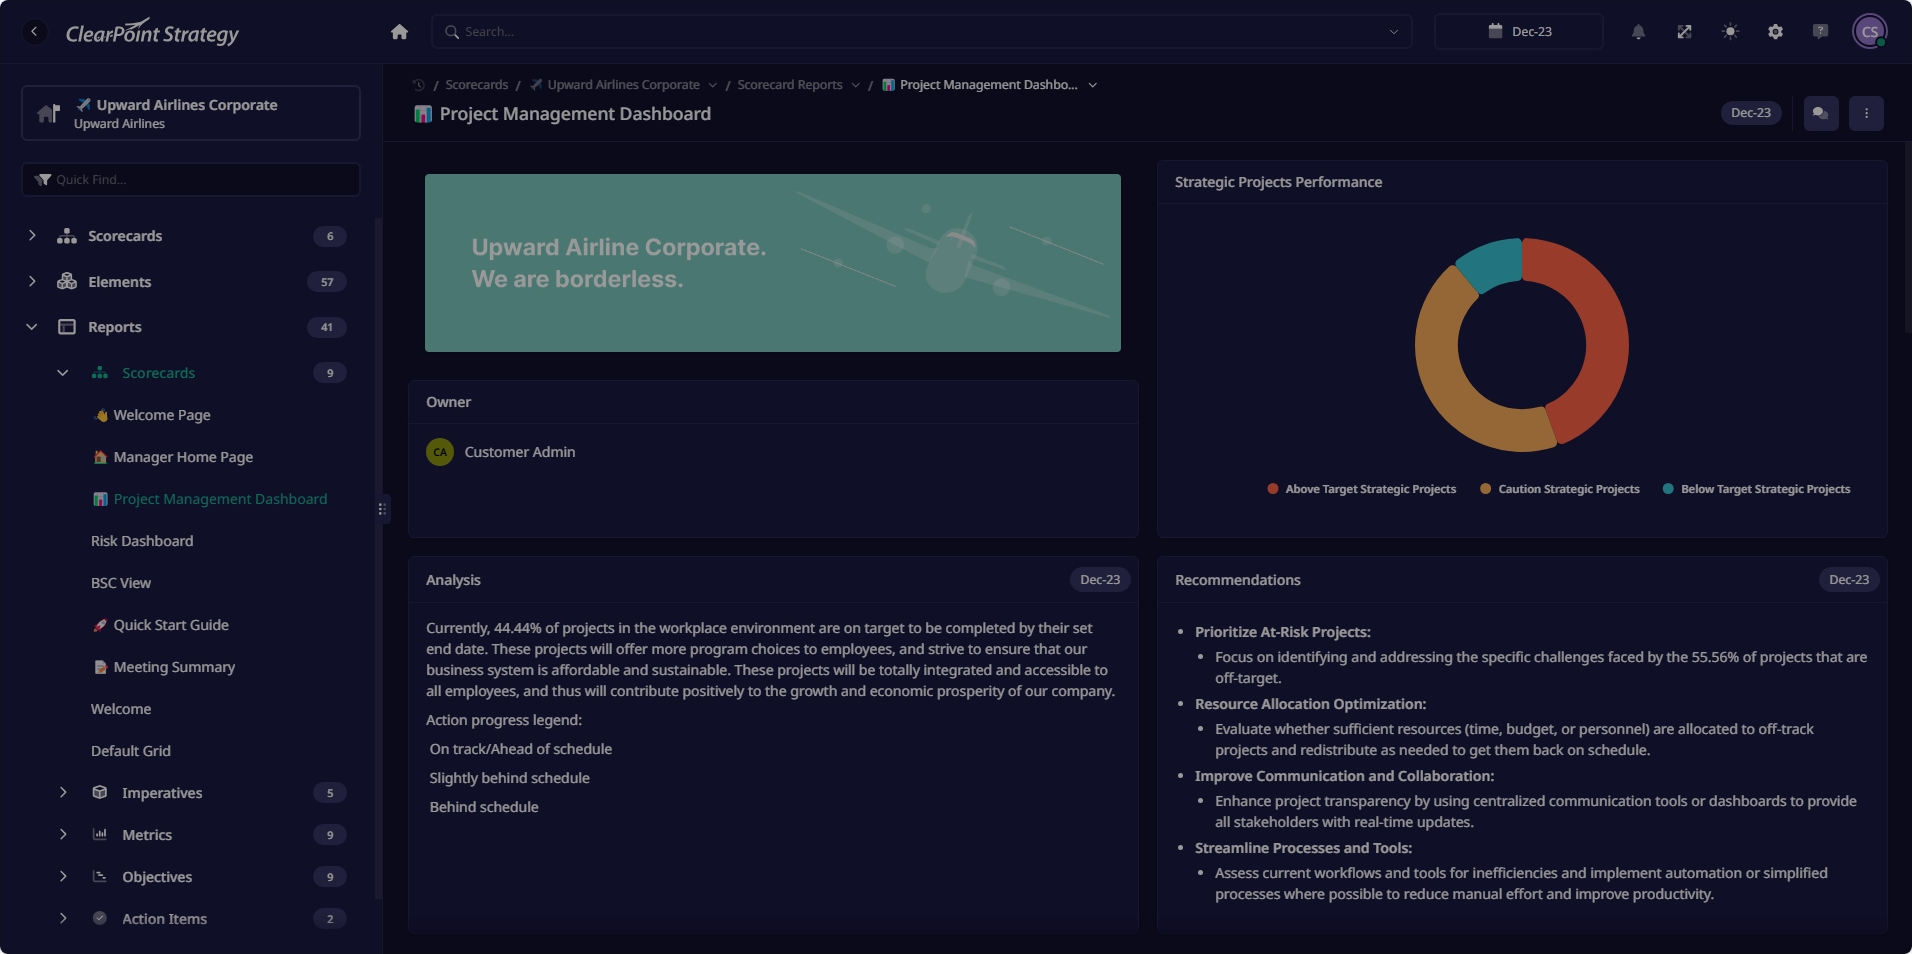Expand the Imperatives report group
Viewport: 1912px width, 954px height.
click(x=63, y=793)
